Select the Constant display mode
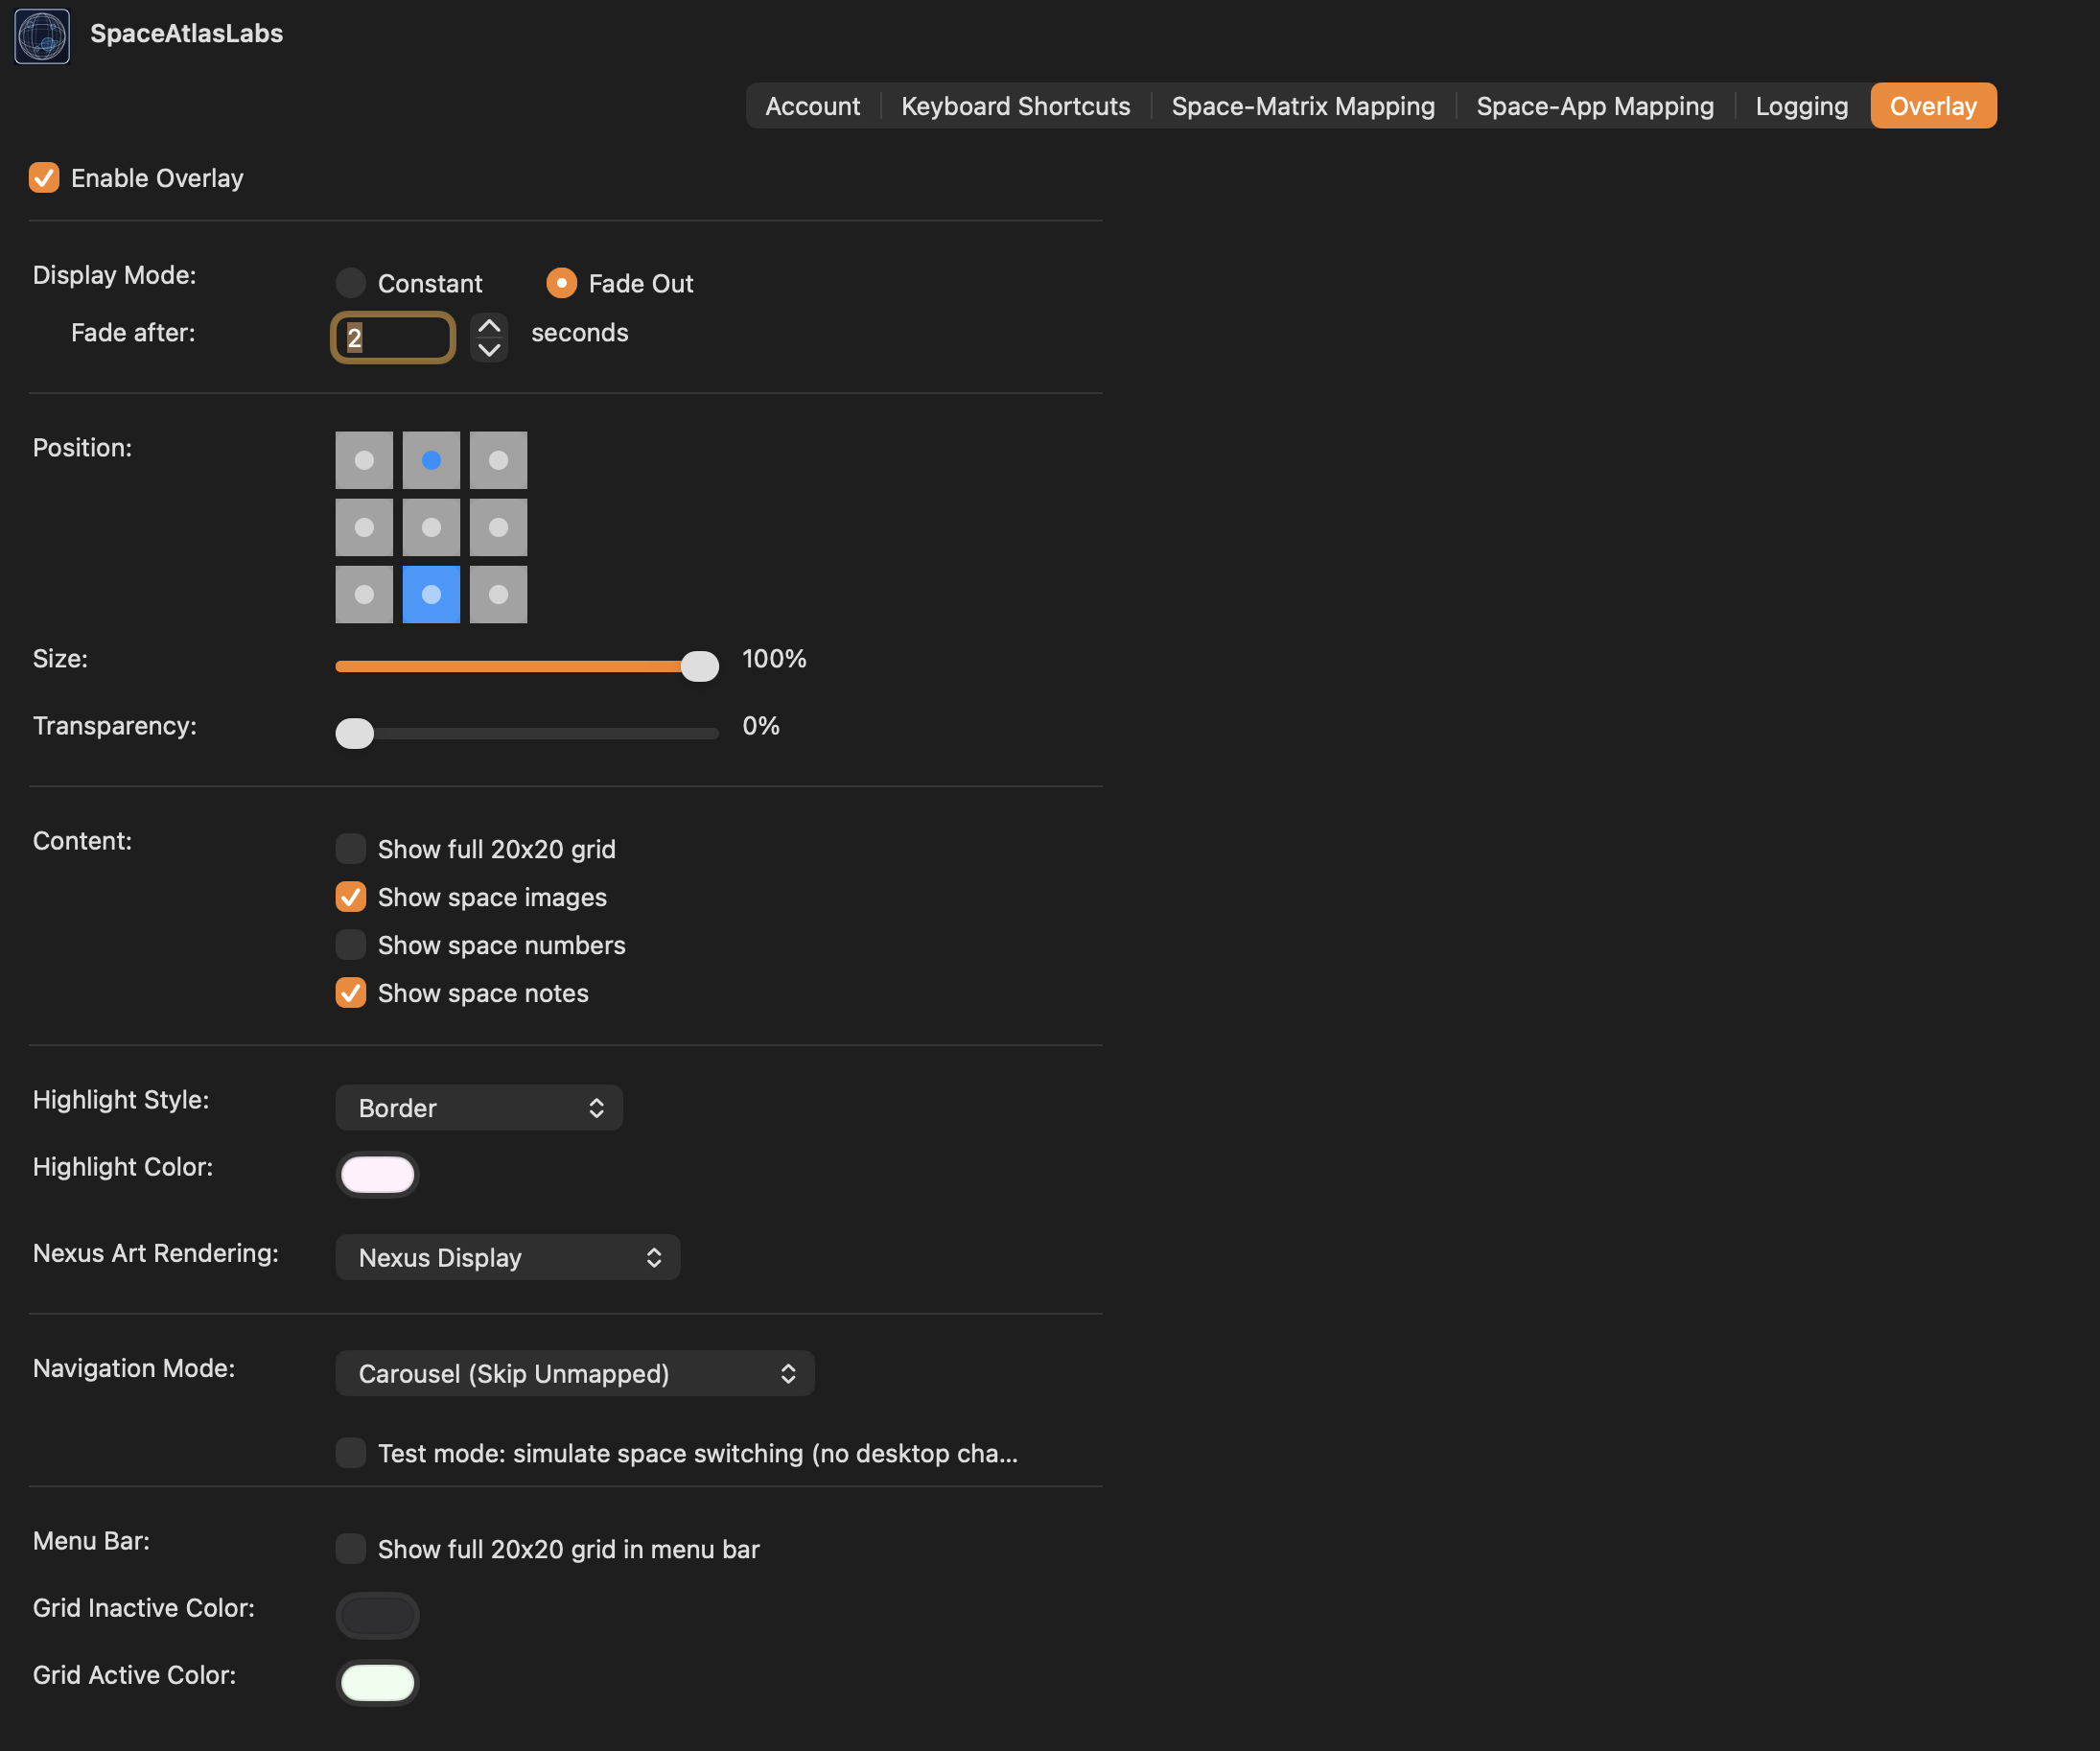 pyautogui.click(x=350, y=283)
